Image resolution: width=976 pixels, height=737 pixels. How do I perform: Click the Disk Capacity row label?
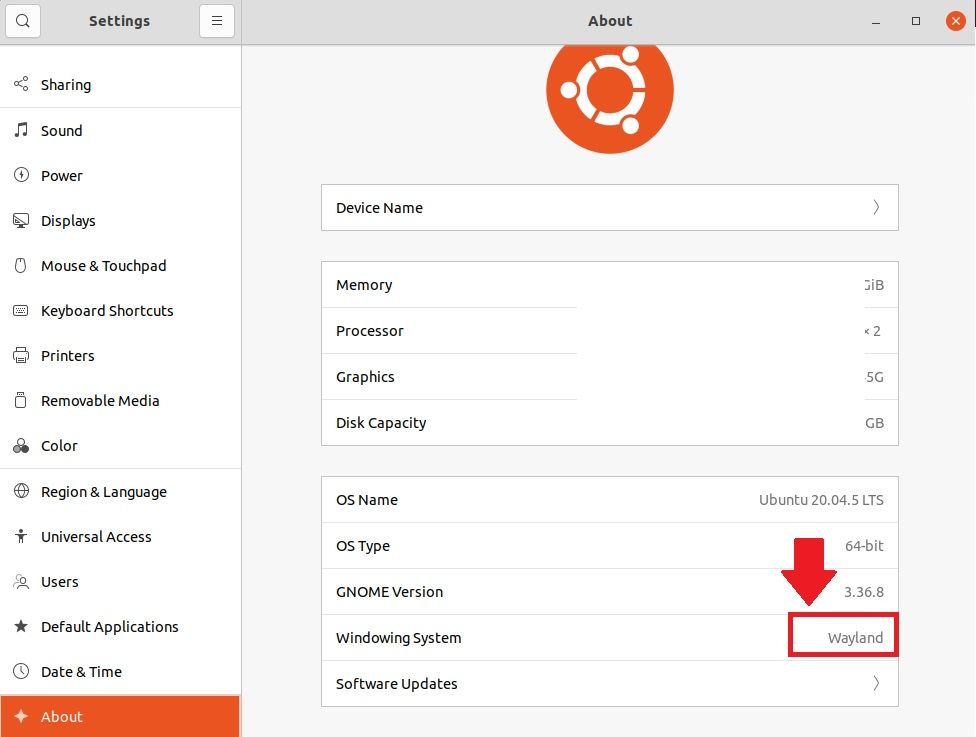click(381, 423)
